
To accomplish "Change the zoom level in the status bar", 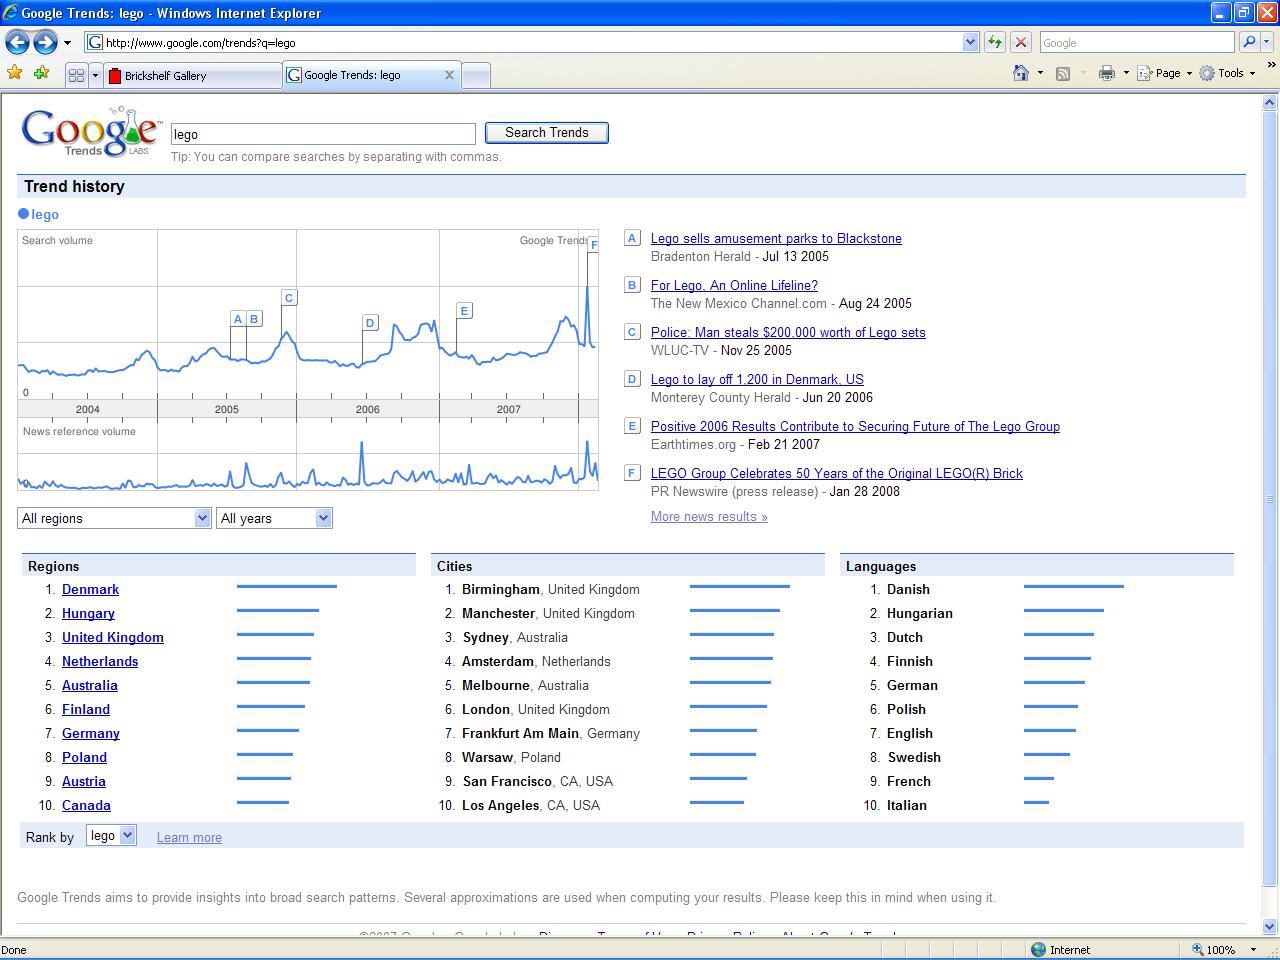I will click(1221, 949).
